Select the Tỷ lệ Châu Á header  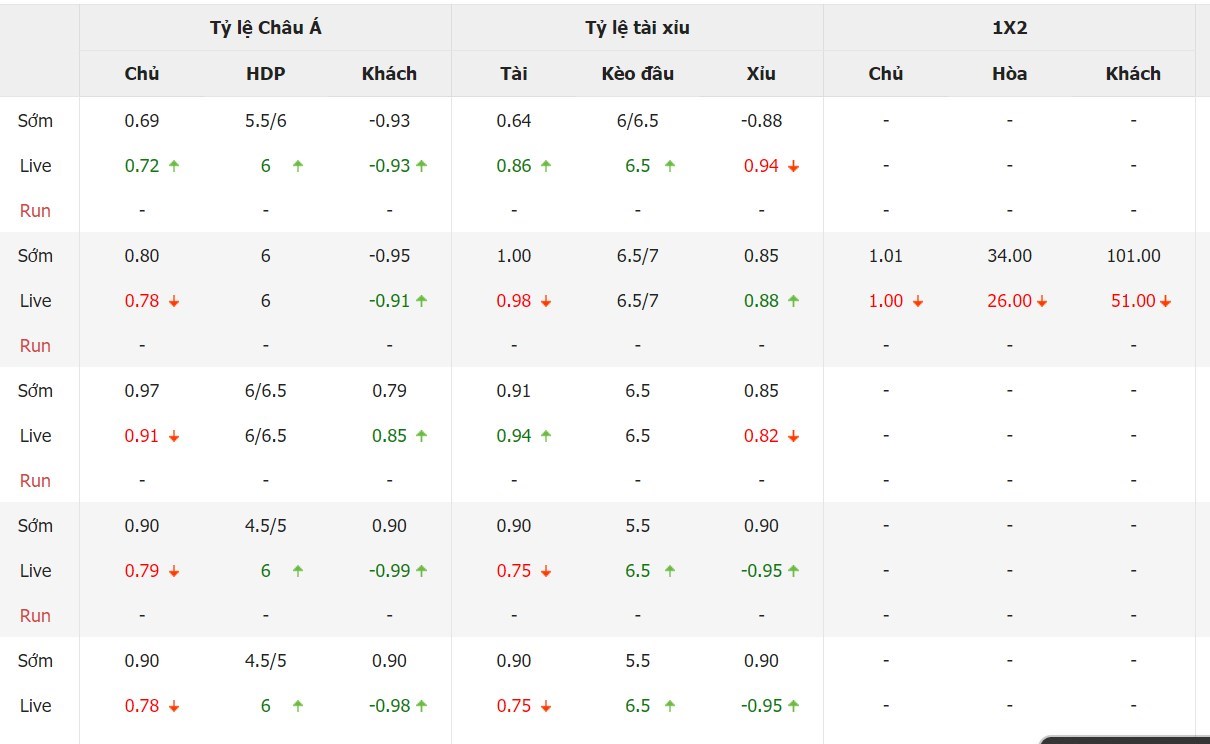coord(266,28)
